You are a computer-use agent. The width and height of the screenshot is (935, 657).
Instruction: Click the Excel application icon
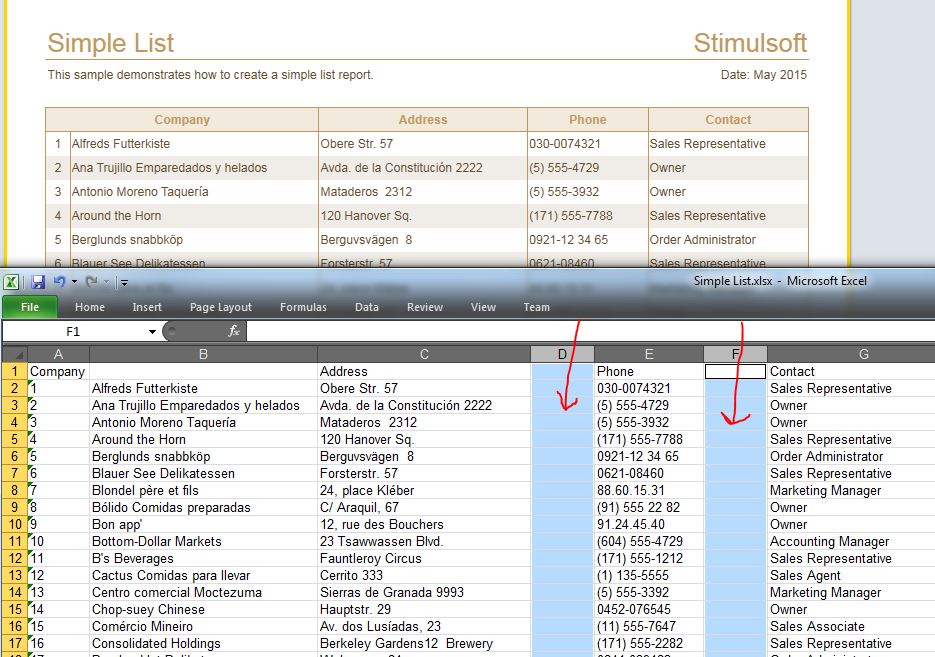coord(11,282)
